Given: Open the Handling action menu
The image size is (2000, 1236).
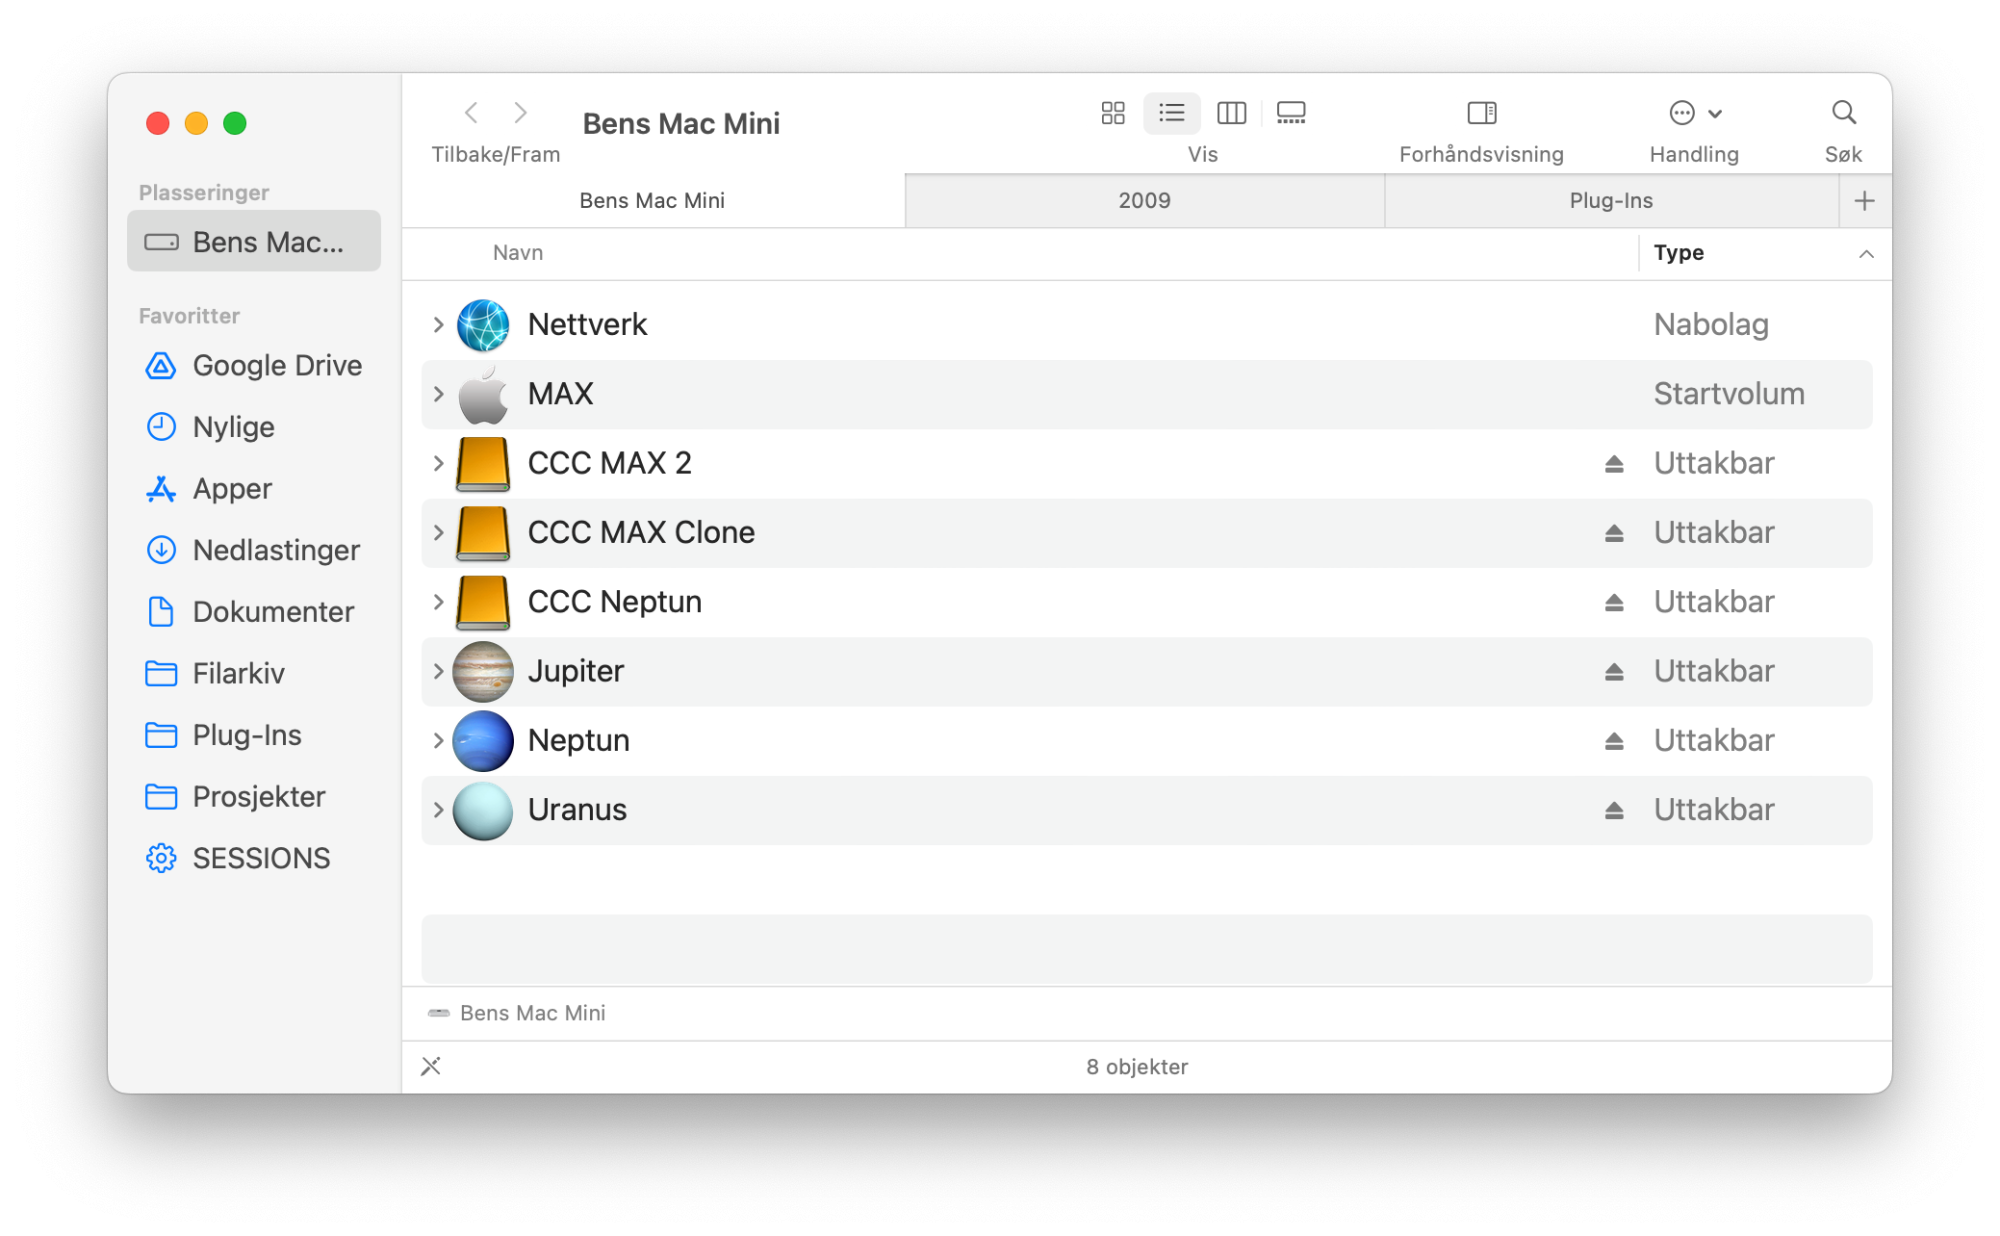Looking at the screenshot, I should (1694, 113).
